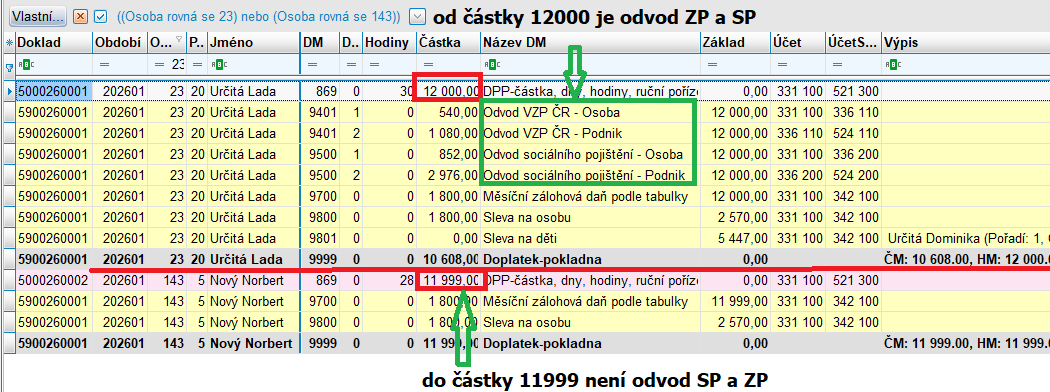This screenshot has width=1050, height=392.
Task: Click the row header of the Sleva na děti row
Action: 9,239
